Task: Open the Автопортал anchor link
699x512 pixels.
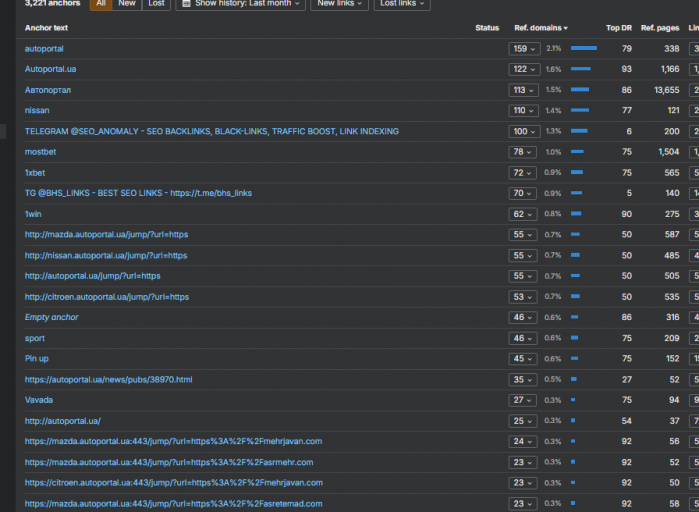Action: 48,90
